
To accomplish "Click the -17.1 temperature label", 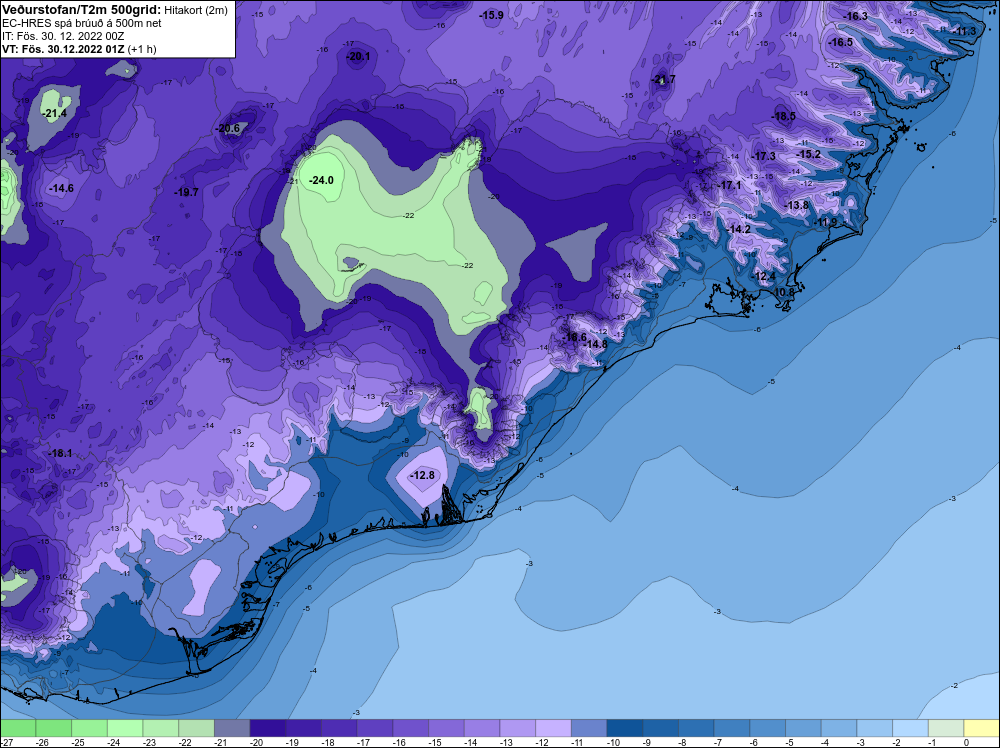I will [729, 185].
